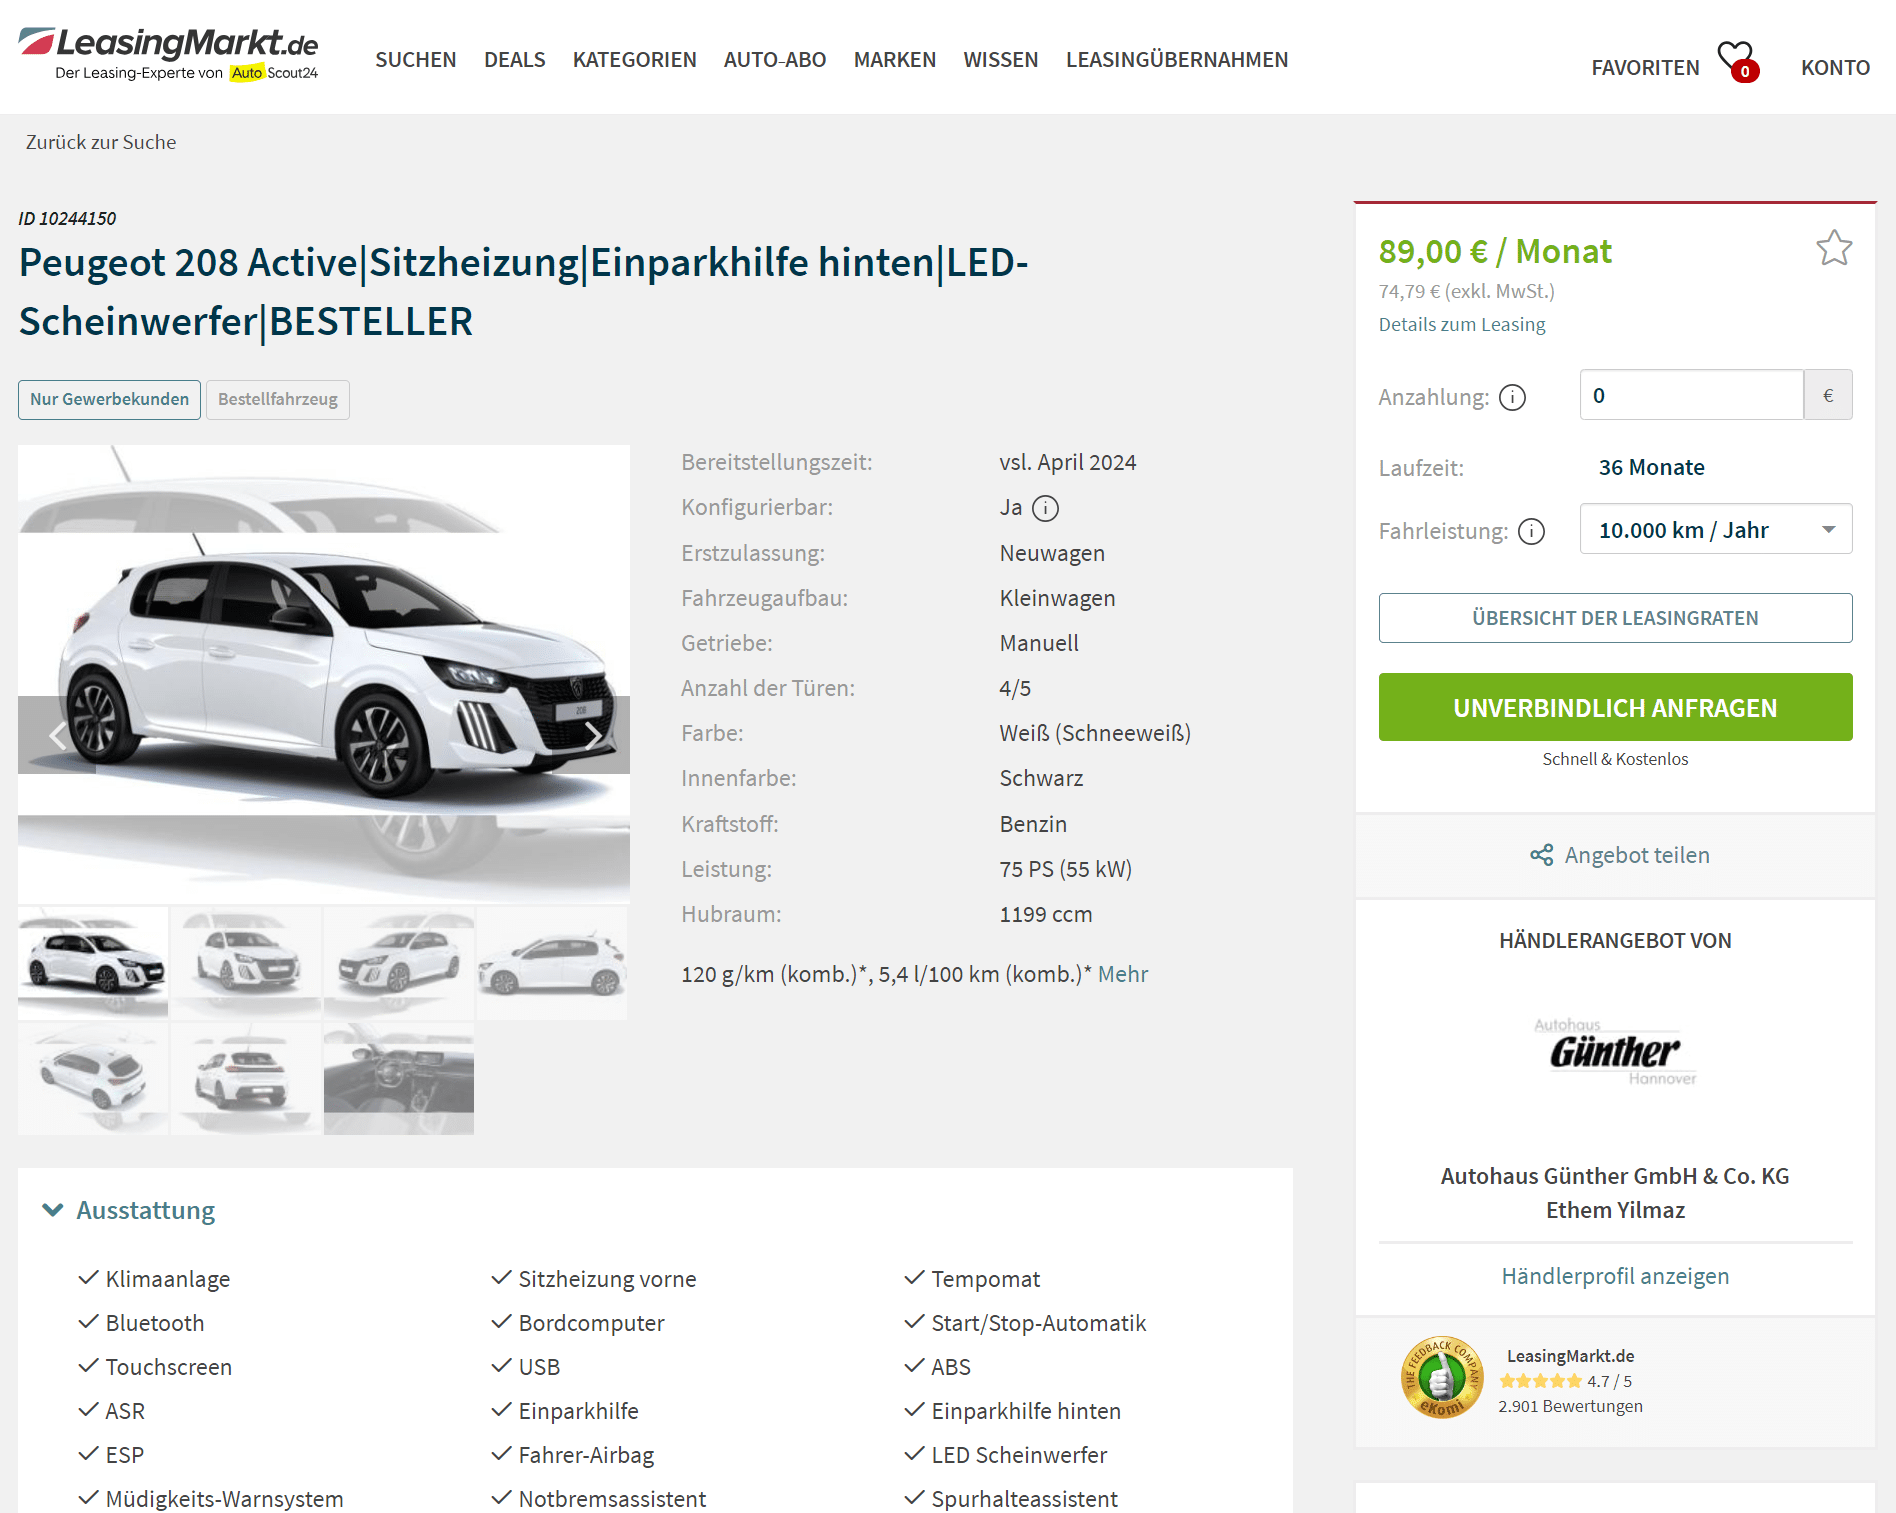
Task: Select third thumbnail in top row
Action: (x=399, y=962)
